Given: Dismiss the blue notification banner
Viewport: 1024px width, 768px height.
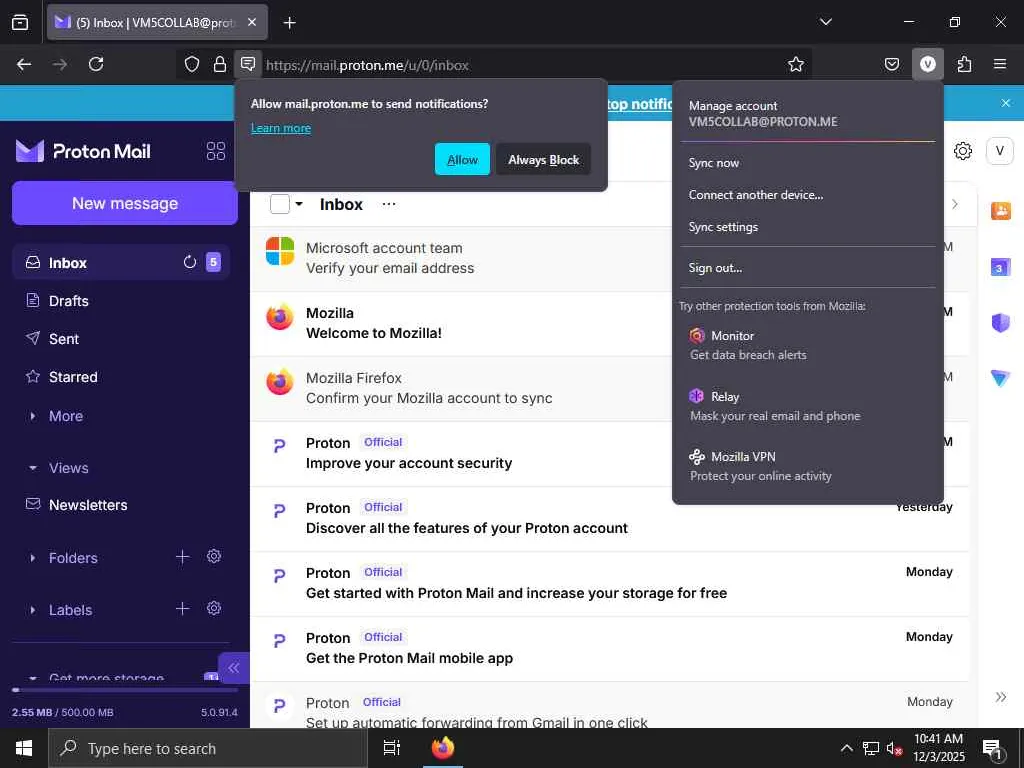Looking at the screenshot, I should tap(1006, 103).
